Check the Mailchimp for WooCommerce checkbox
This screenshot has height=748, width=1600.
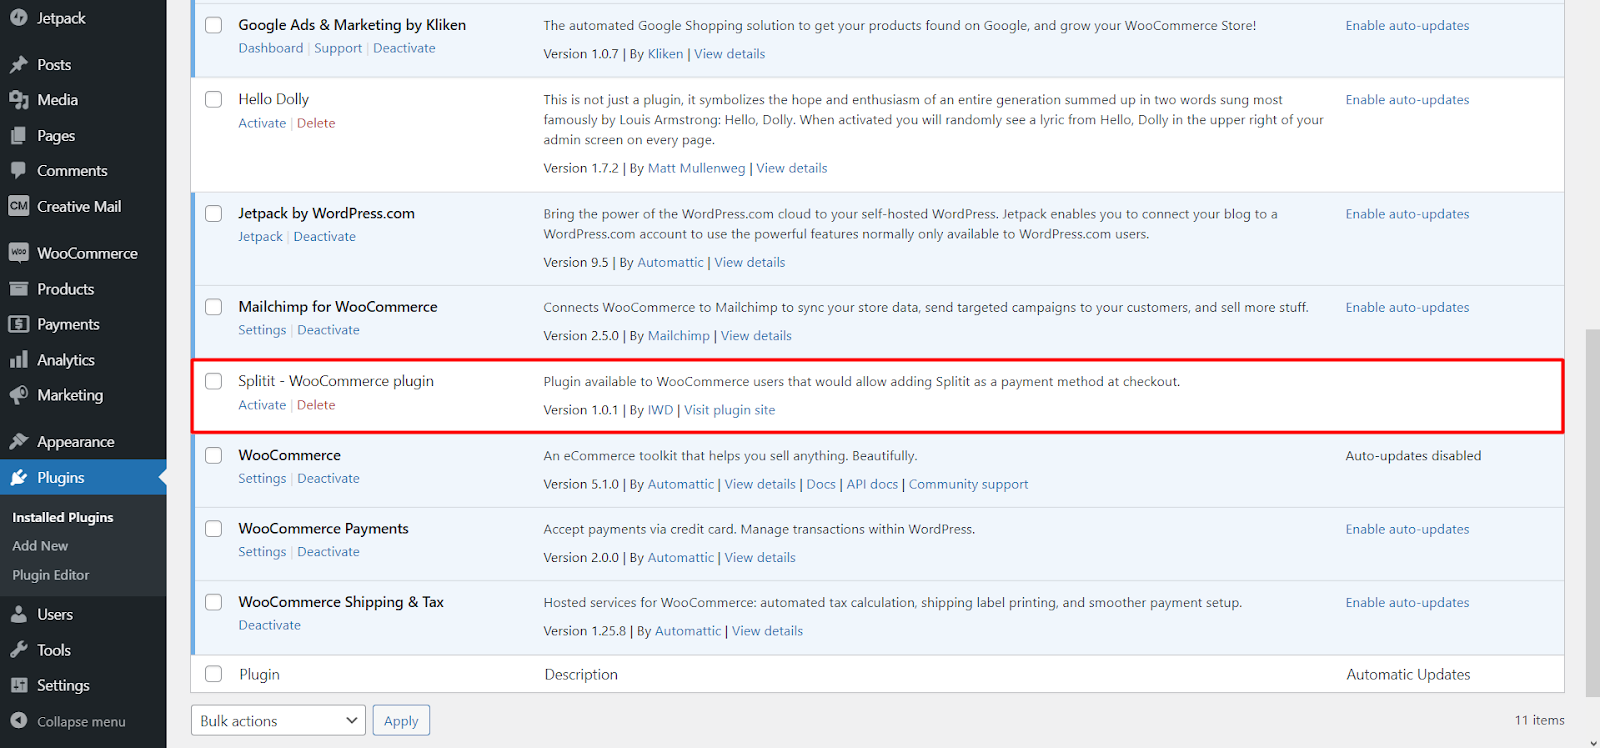pos(214,307)
